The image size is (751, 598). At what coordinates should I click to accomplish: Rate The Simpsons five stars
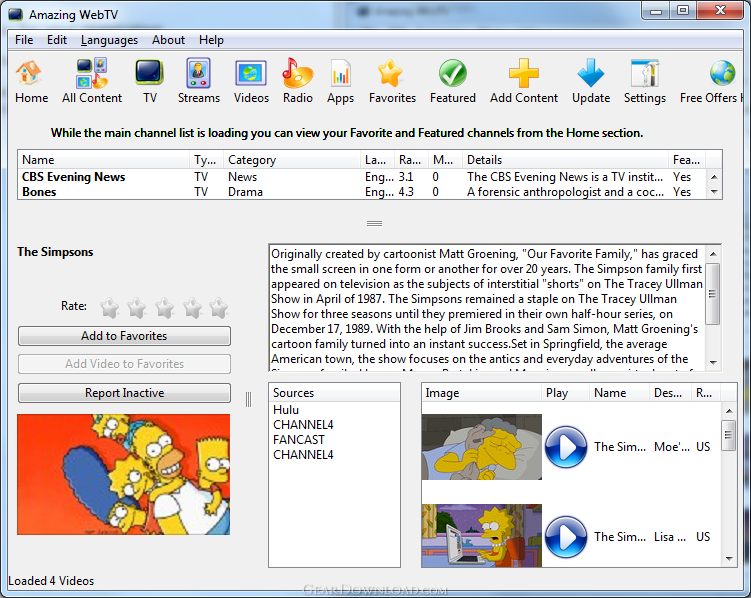219,307
